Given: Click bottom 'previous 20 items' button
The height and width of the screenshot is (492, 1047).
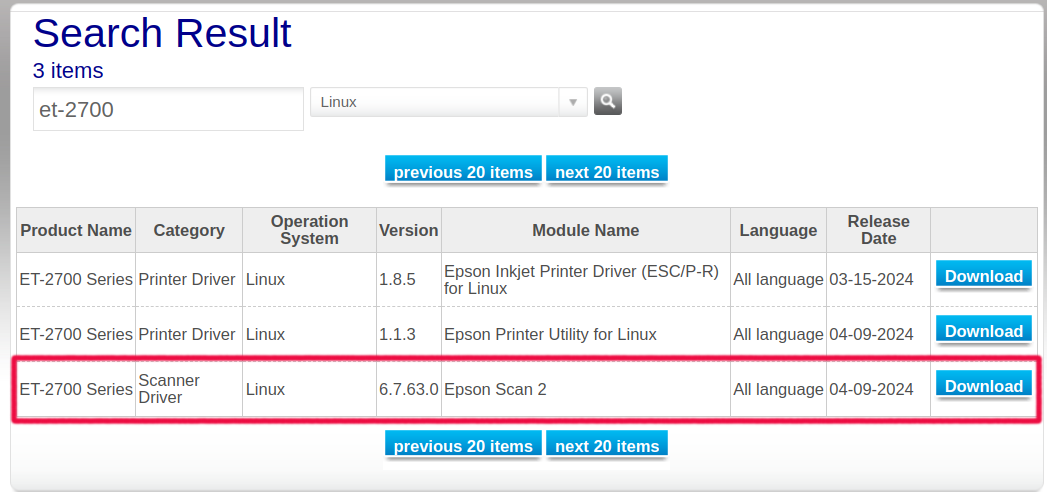Looking at the screenshot, I should coord(463,445).
